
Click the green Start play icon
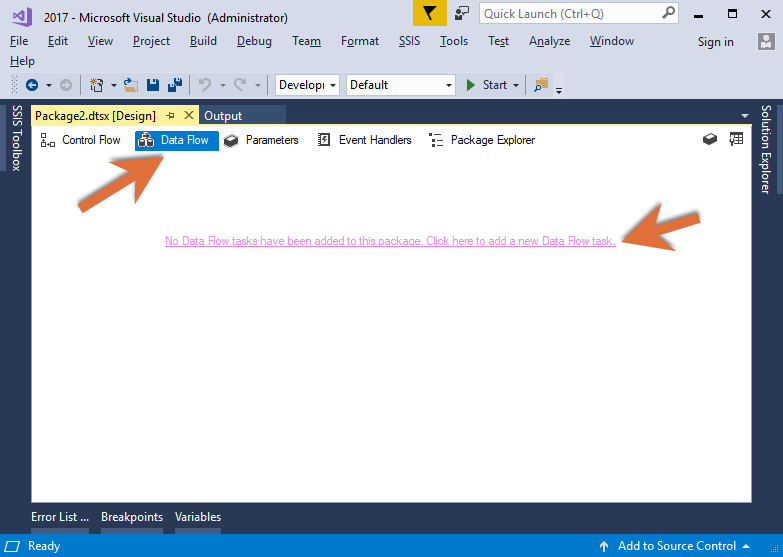click(x=470, y=85)
